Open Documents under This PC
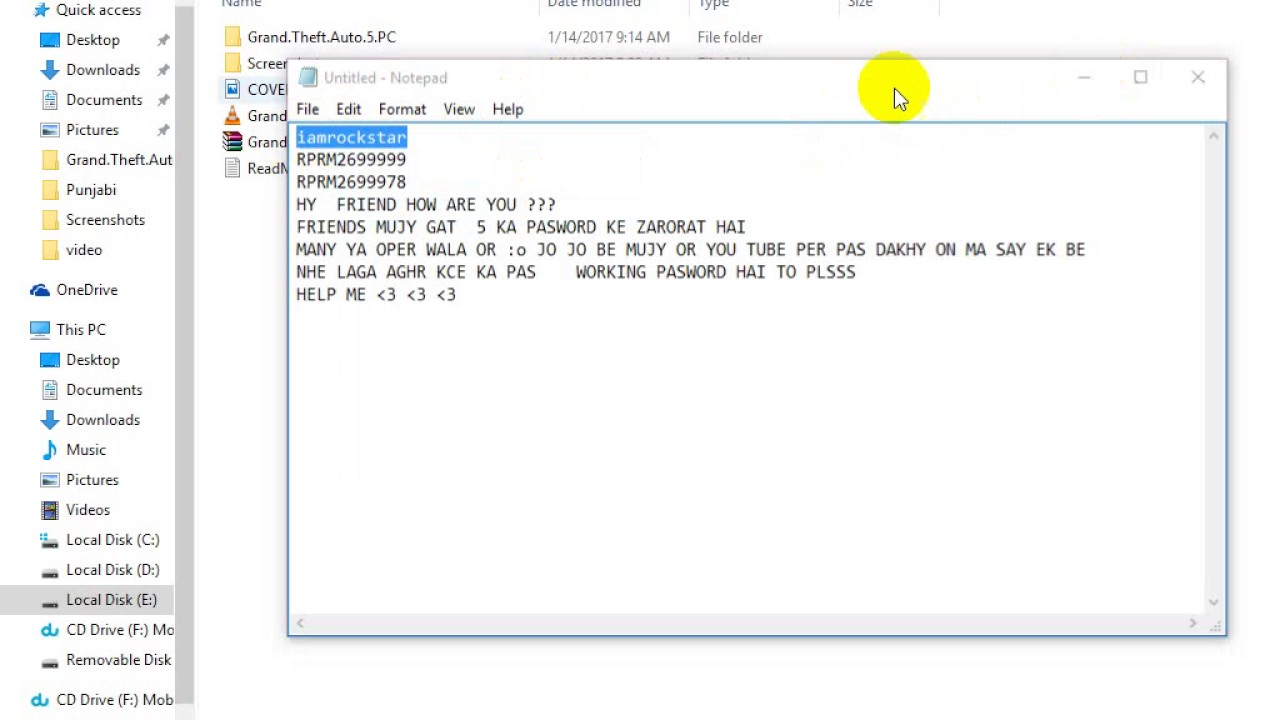This screenshot has width=1280, height=720. coord(92,390)
